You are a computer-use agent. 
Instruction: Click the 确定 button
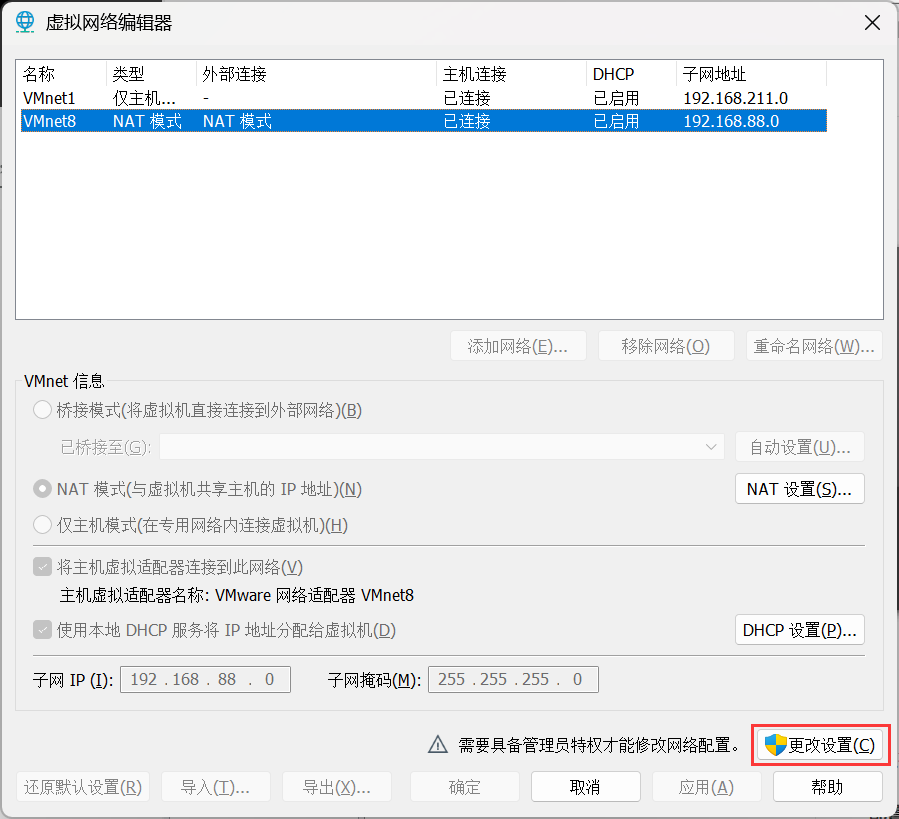464,787
